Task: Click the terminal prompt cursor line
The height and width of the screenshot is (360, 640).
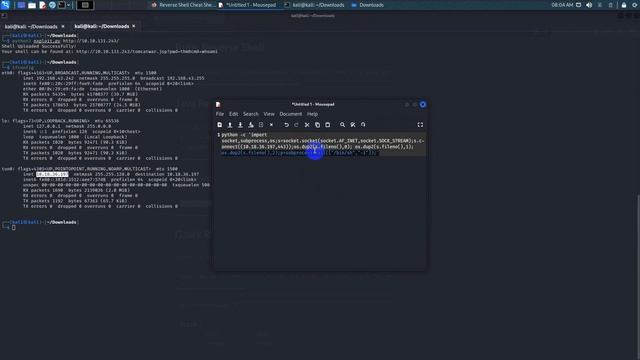Action: (x=13, y=228)
